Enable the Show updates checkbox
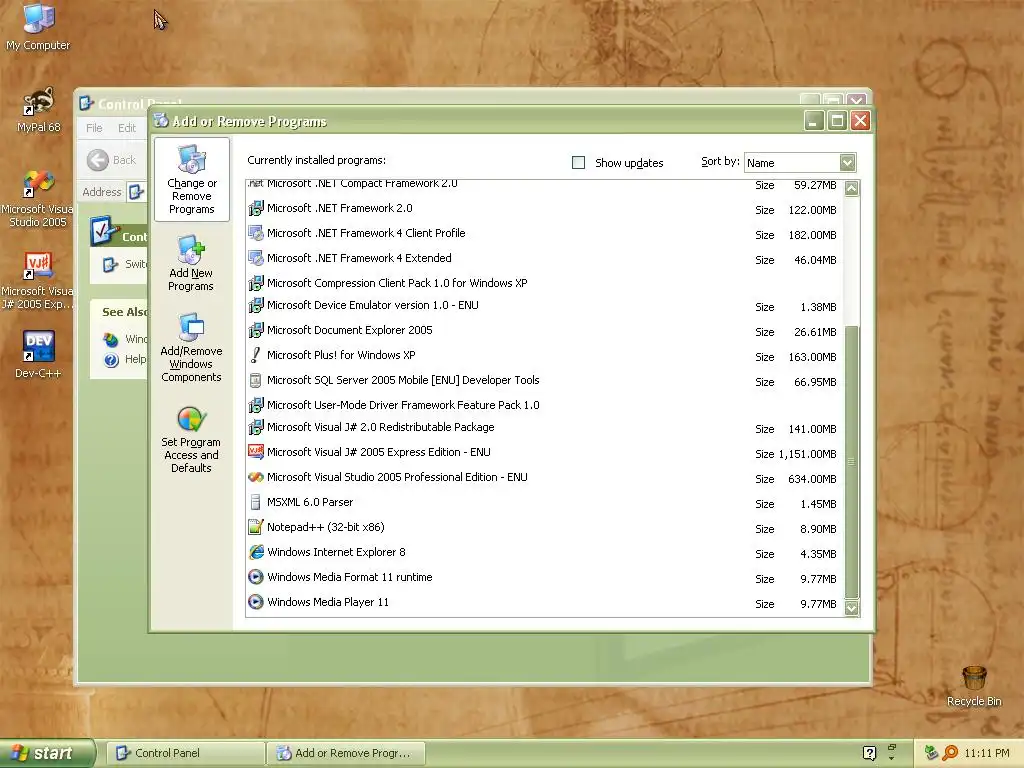Viewport: 1024px width, 768px height. tap(579, 163)
